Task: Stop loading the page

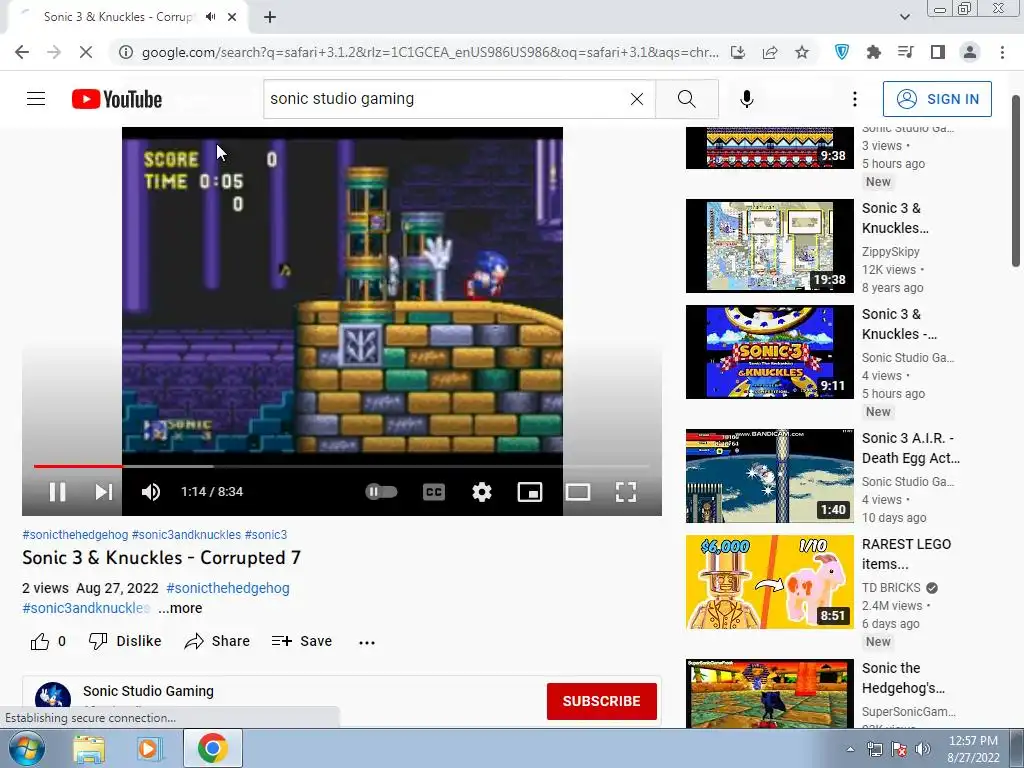Action: pyautogui.click(x=86, y=52)
